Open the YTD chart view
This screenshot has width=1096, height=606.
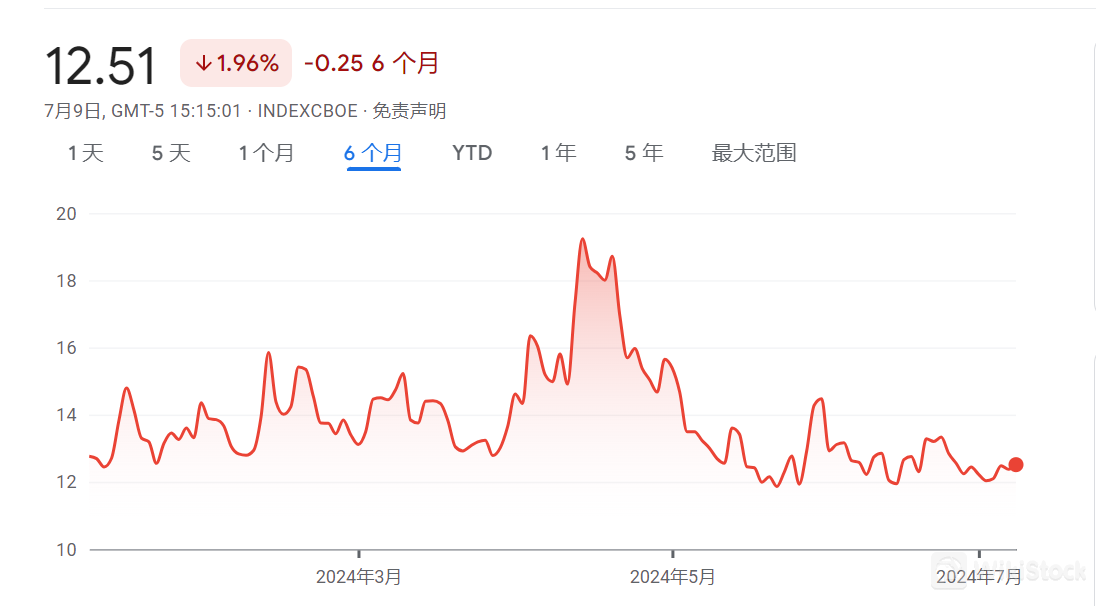coord(472,153)
